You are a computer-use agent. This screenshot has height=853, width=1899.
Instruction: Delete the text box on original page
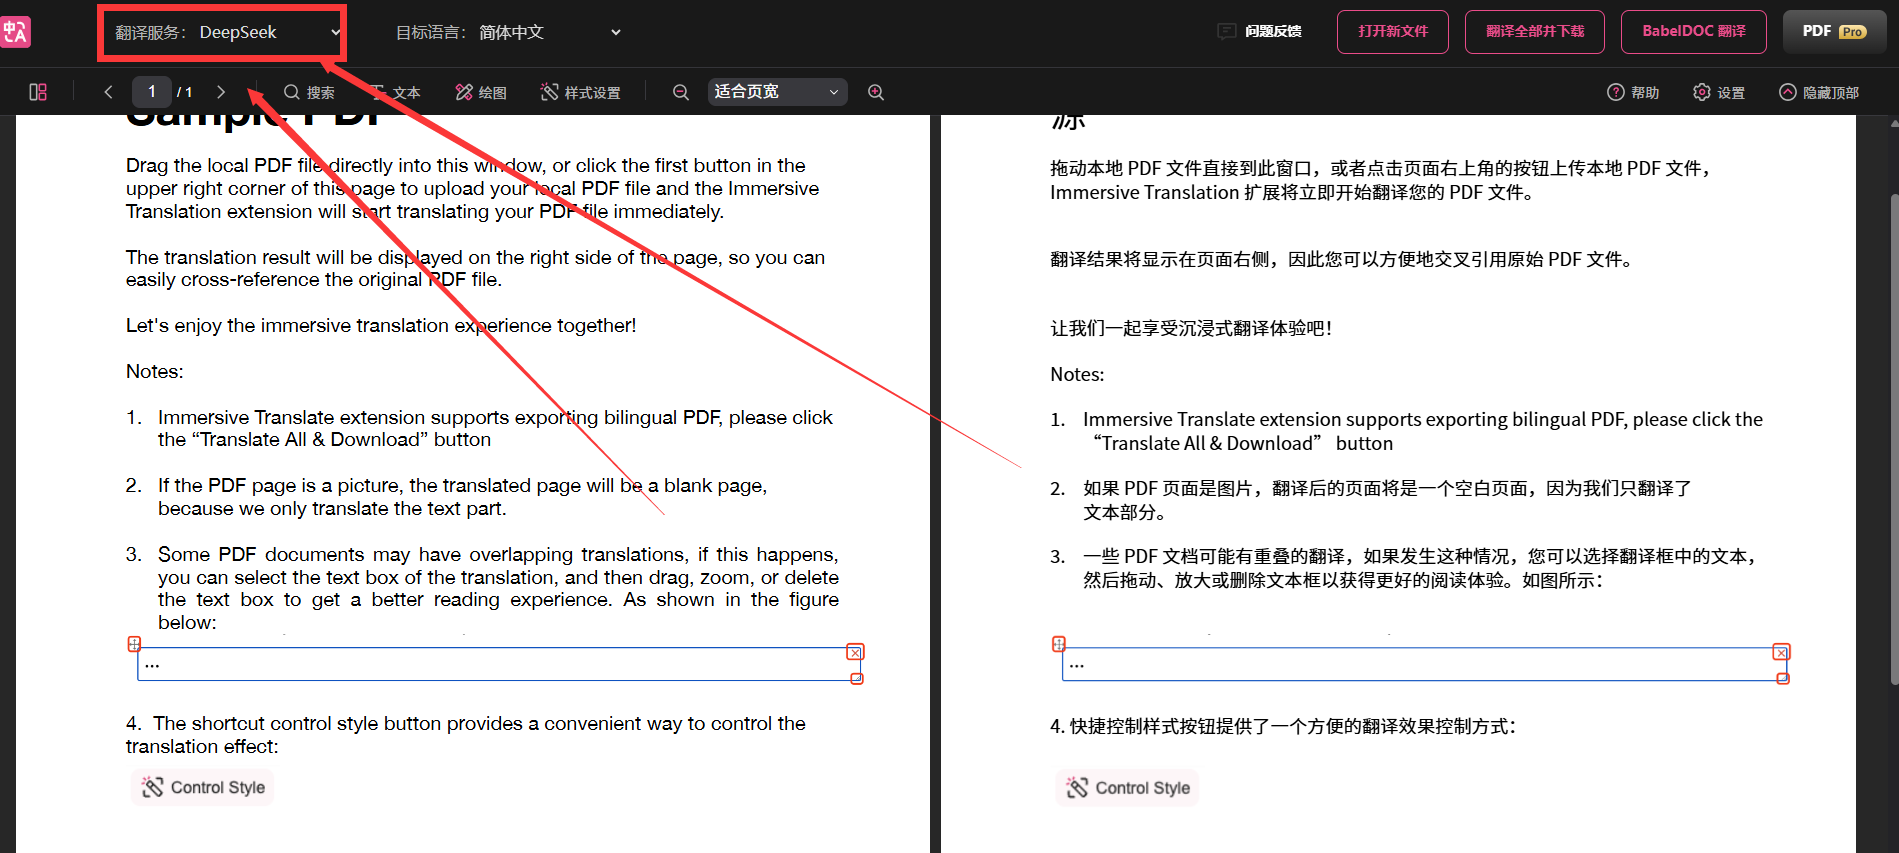pyautogui.click(x=855, y=652)
